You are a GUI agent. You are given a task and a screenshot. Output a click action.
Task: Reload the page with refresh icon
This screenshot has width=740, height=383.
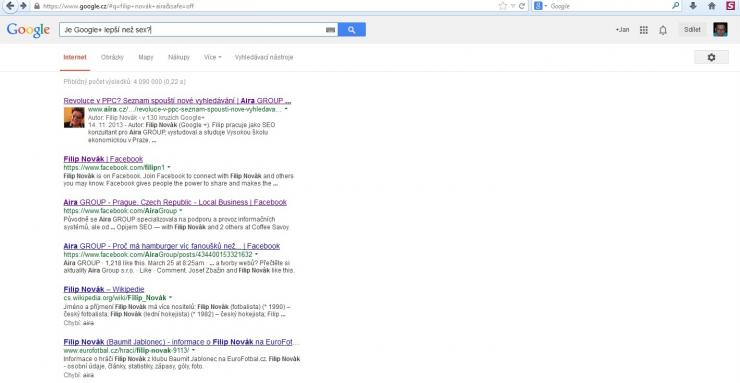[x=521, y=6]
